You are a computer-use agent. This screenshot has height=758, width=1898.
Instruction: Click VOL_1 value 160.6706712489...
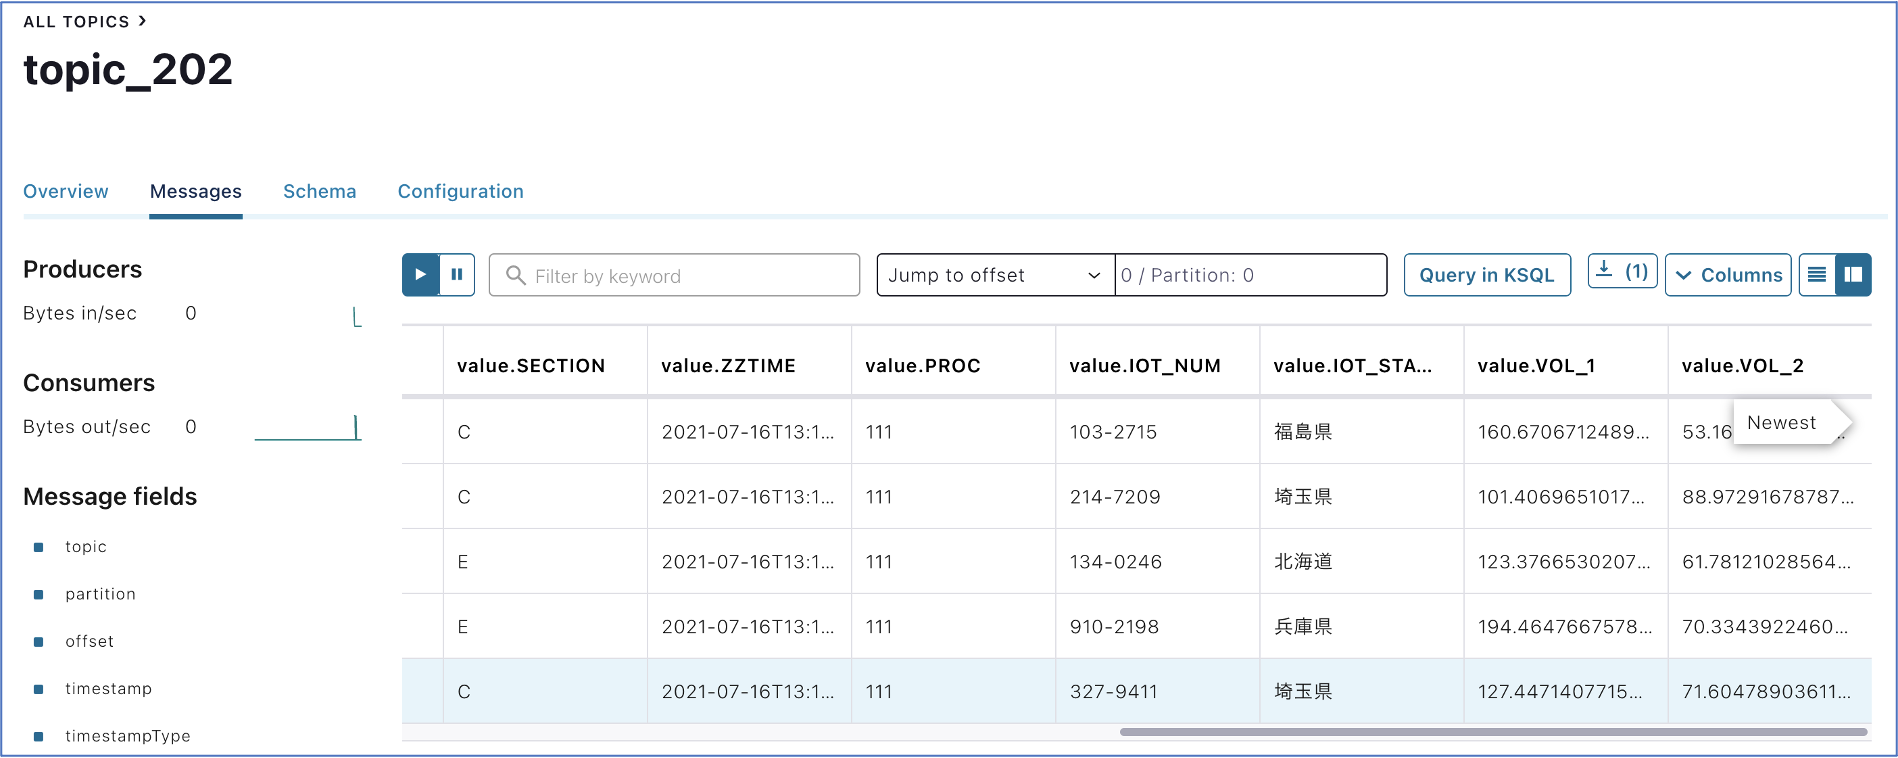point(1564,432)
